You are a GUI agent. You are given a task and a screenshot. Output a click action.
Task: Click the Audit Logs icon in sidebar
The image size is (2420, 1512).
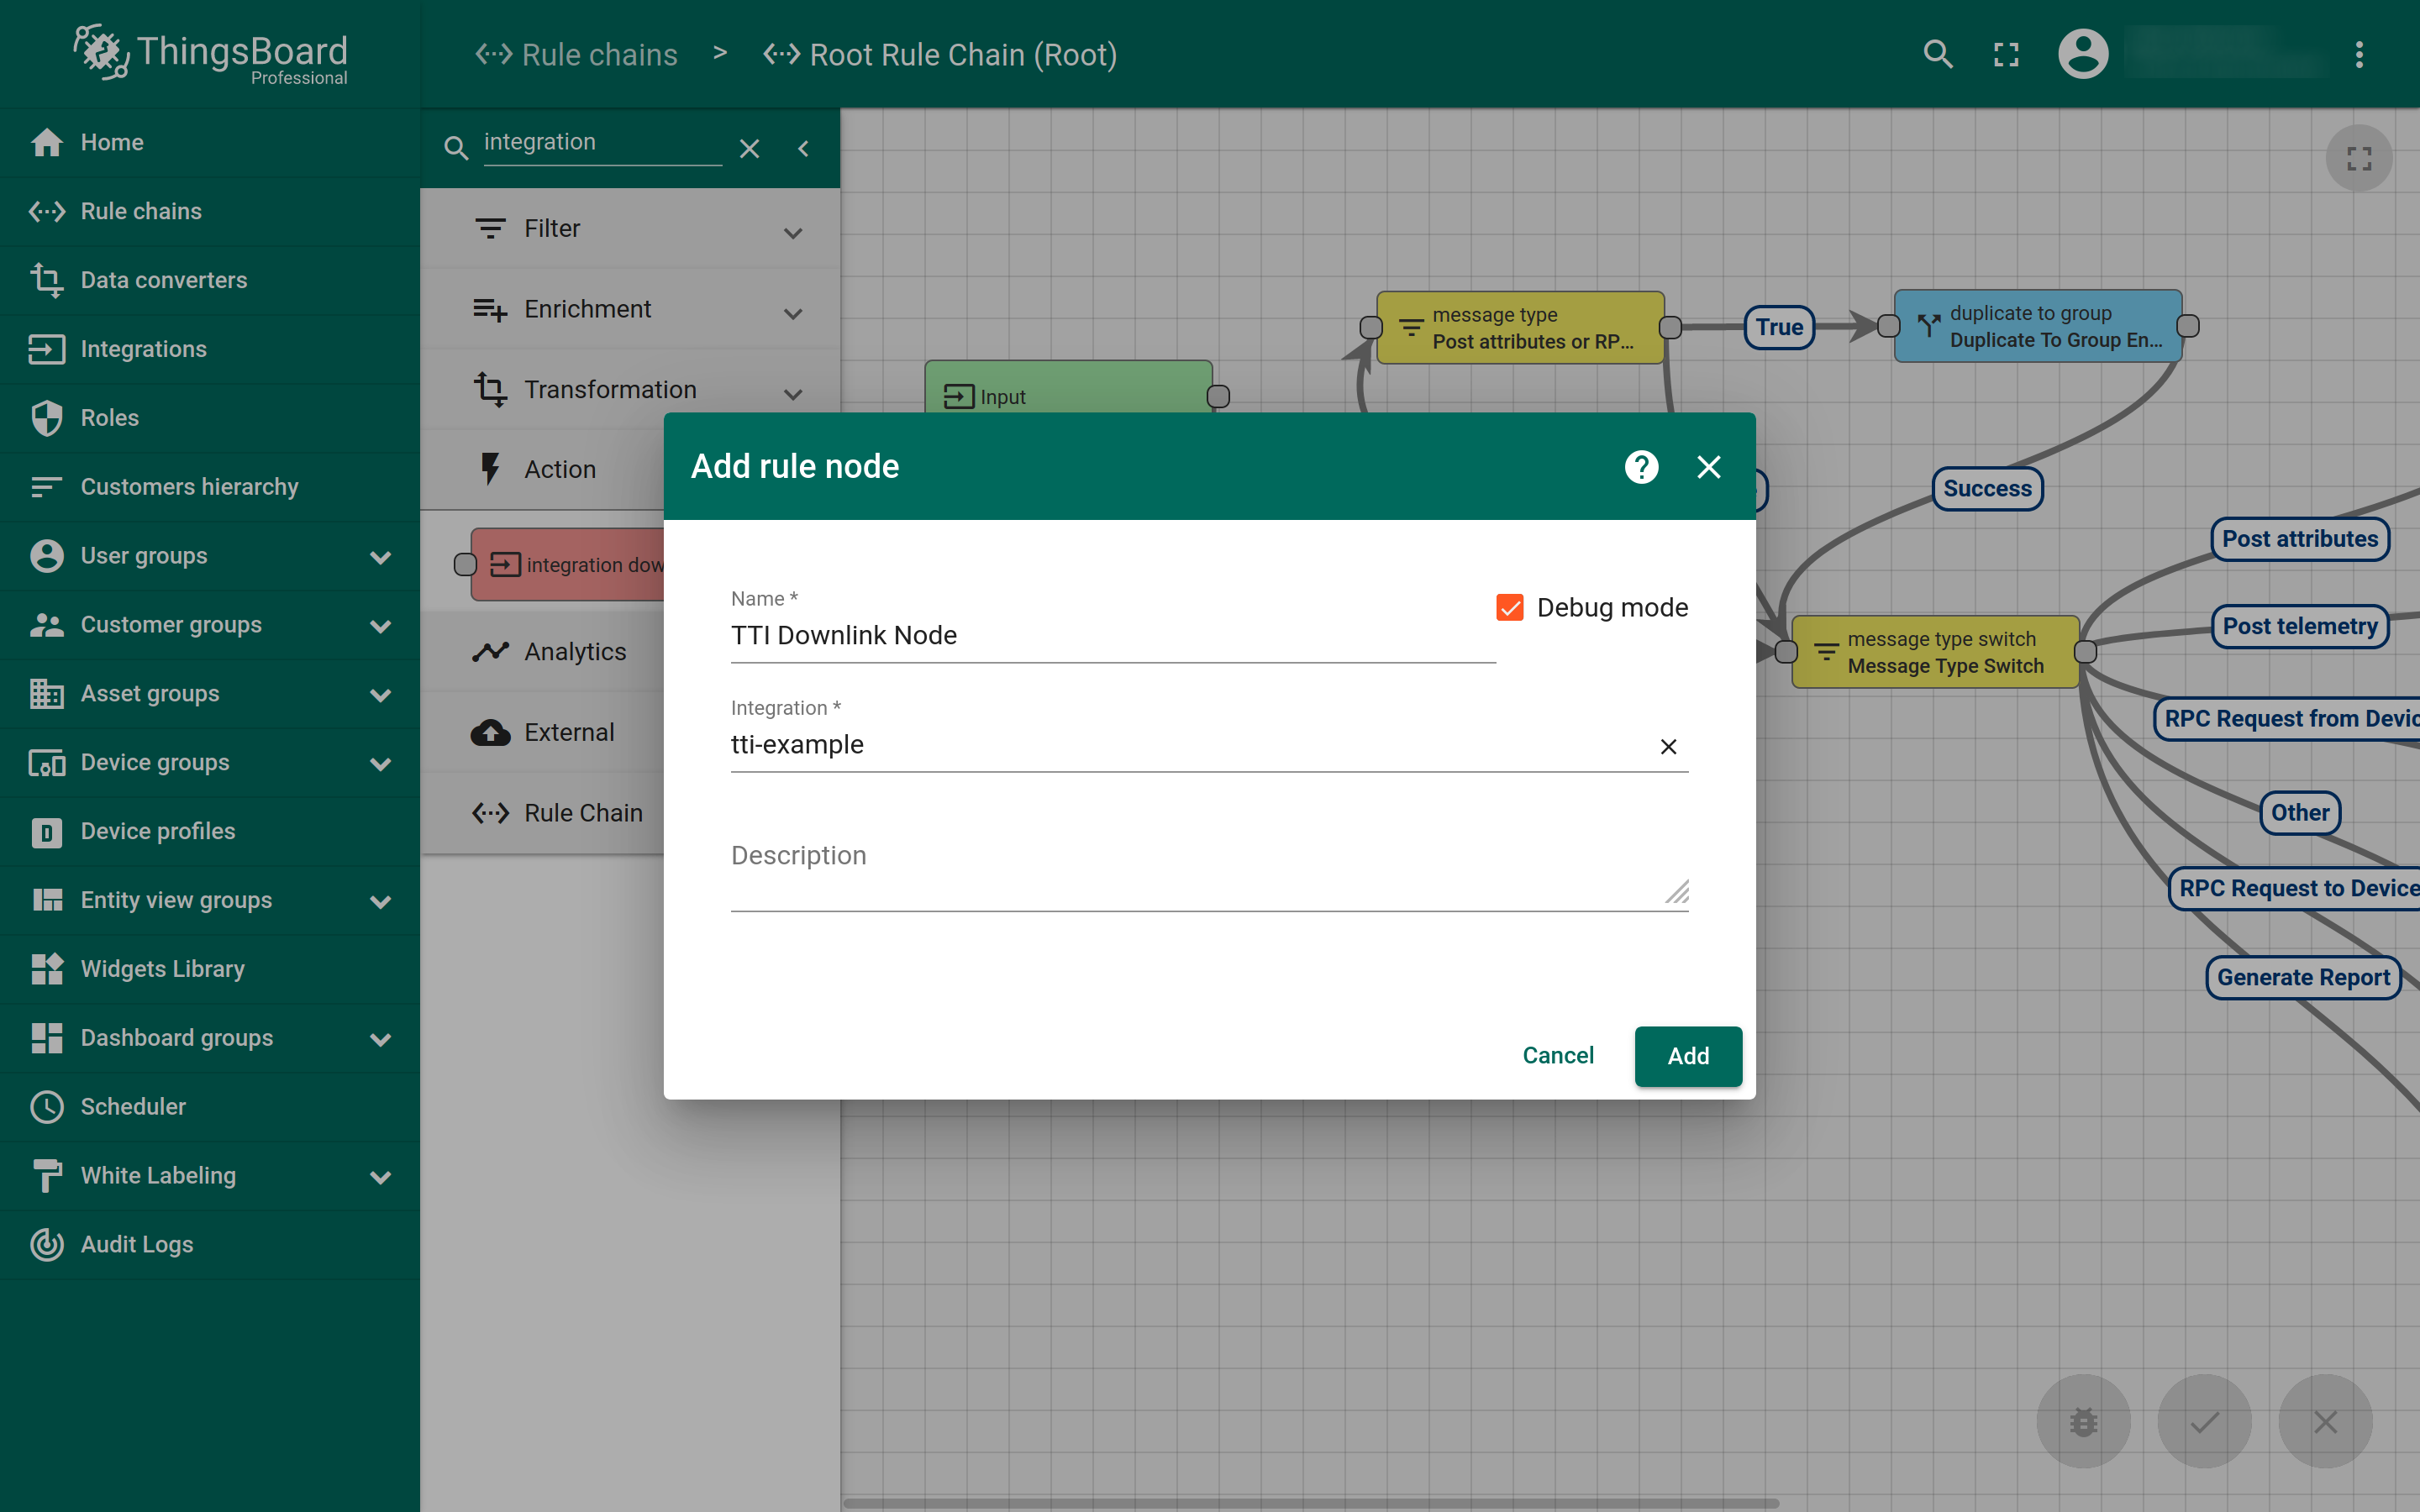click(45, 1244)
